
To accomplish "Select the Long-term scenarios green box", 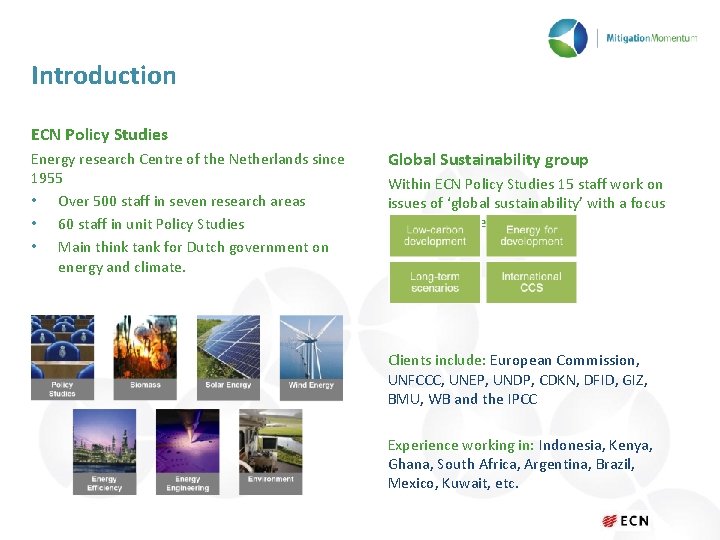I will pyautogui.click(x=435, y=282).
